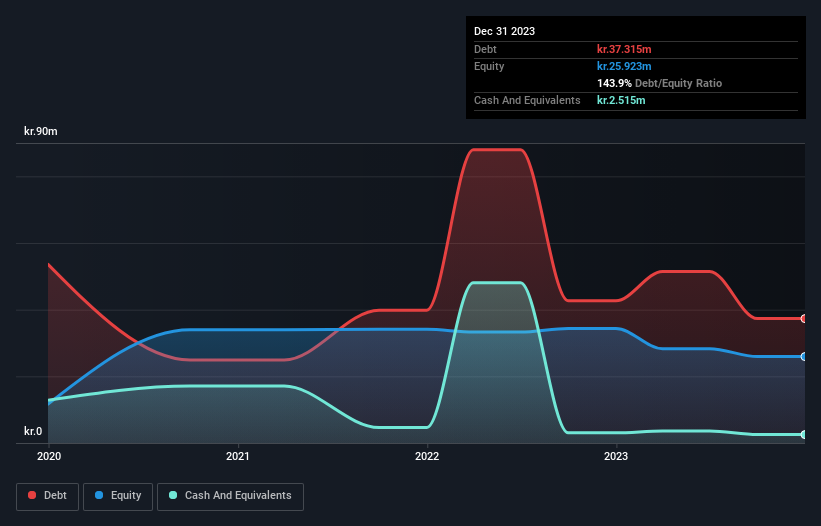
Task: Click the Equity row label in tooltip
Action: (x=489, y=66)
